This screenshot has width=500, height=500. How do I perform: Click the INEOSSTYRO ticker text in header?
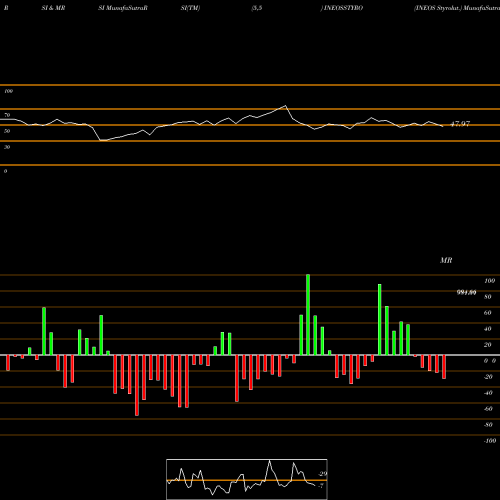coord(343,8)
